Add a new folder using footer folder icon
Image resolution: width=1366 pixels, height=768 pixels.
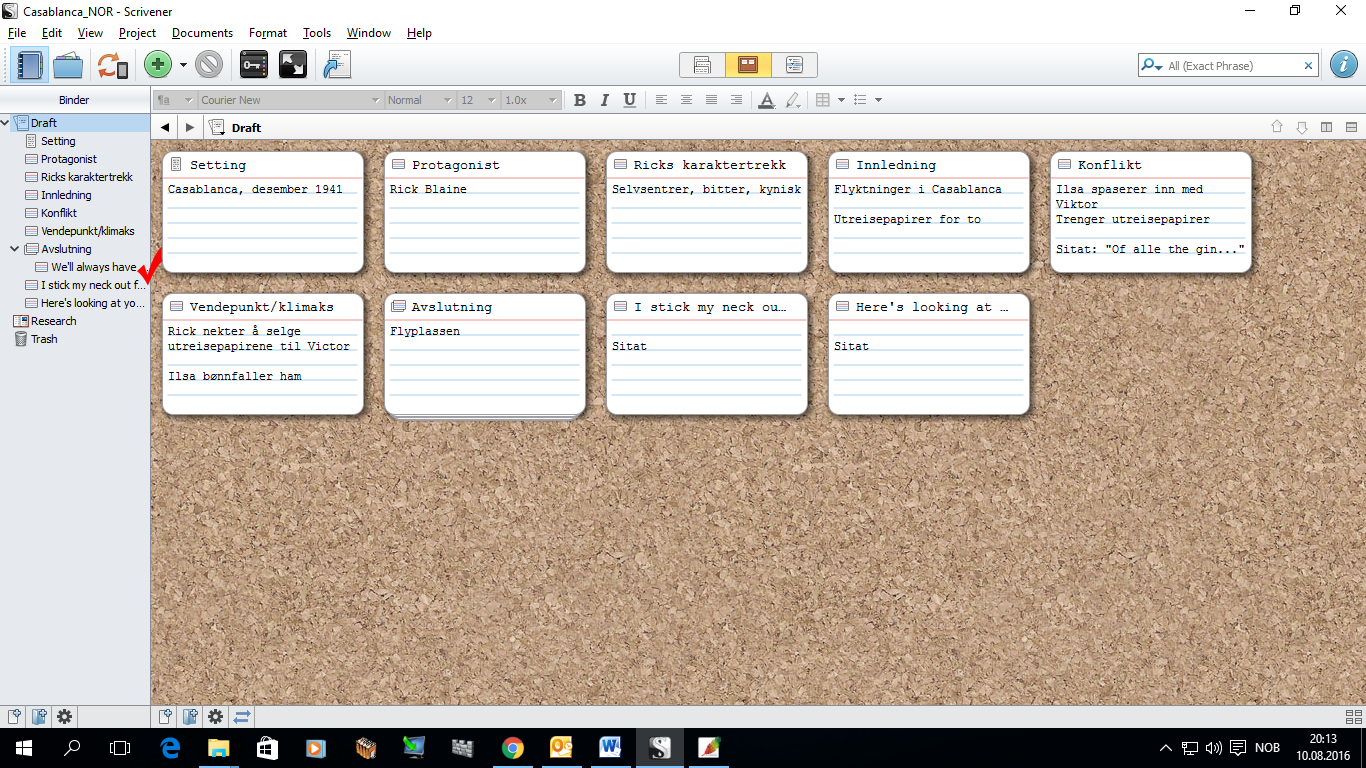click(x=40, y=717)
